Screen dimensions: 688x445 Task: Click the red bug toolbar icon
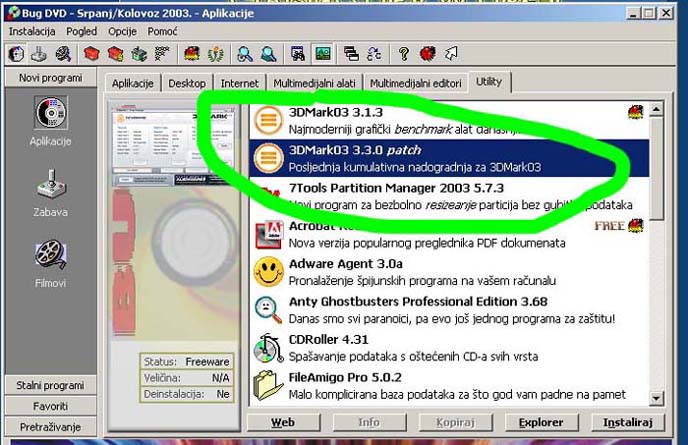(x=427, y=54)
